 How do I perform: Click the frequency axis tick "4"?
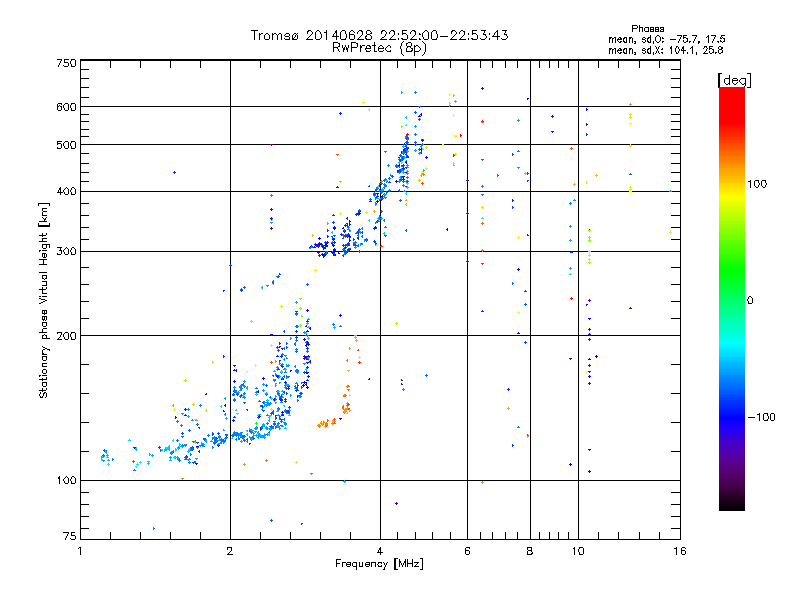(380, 551)
